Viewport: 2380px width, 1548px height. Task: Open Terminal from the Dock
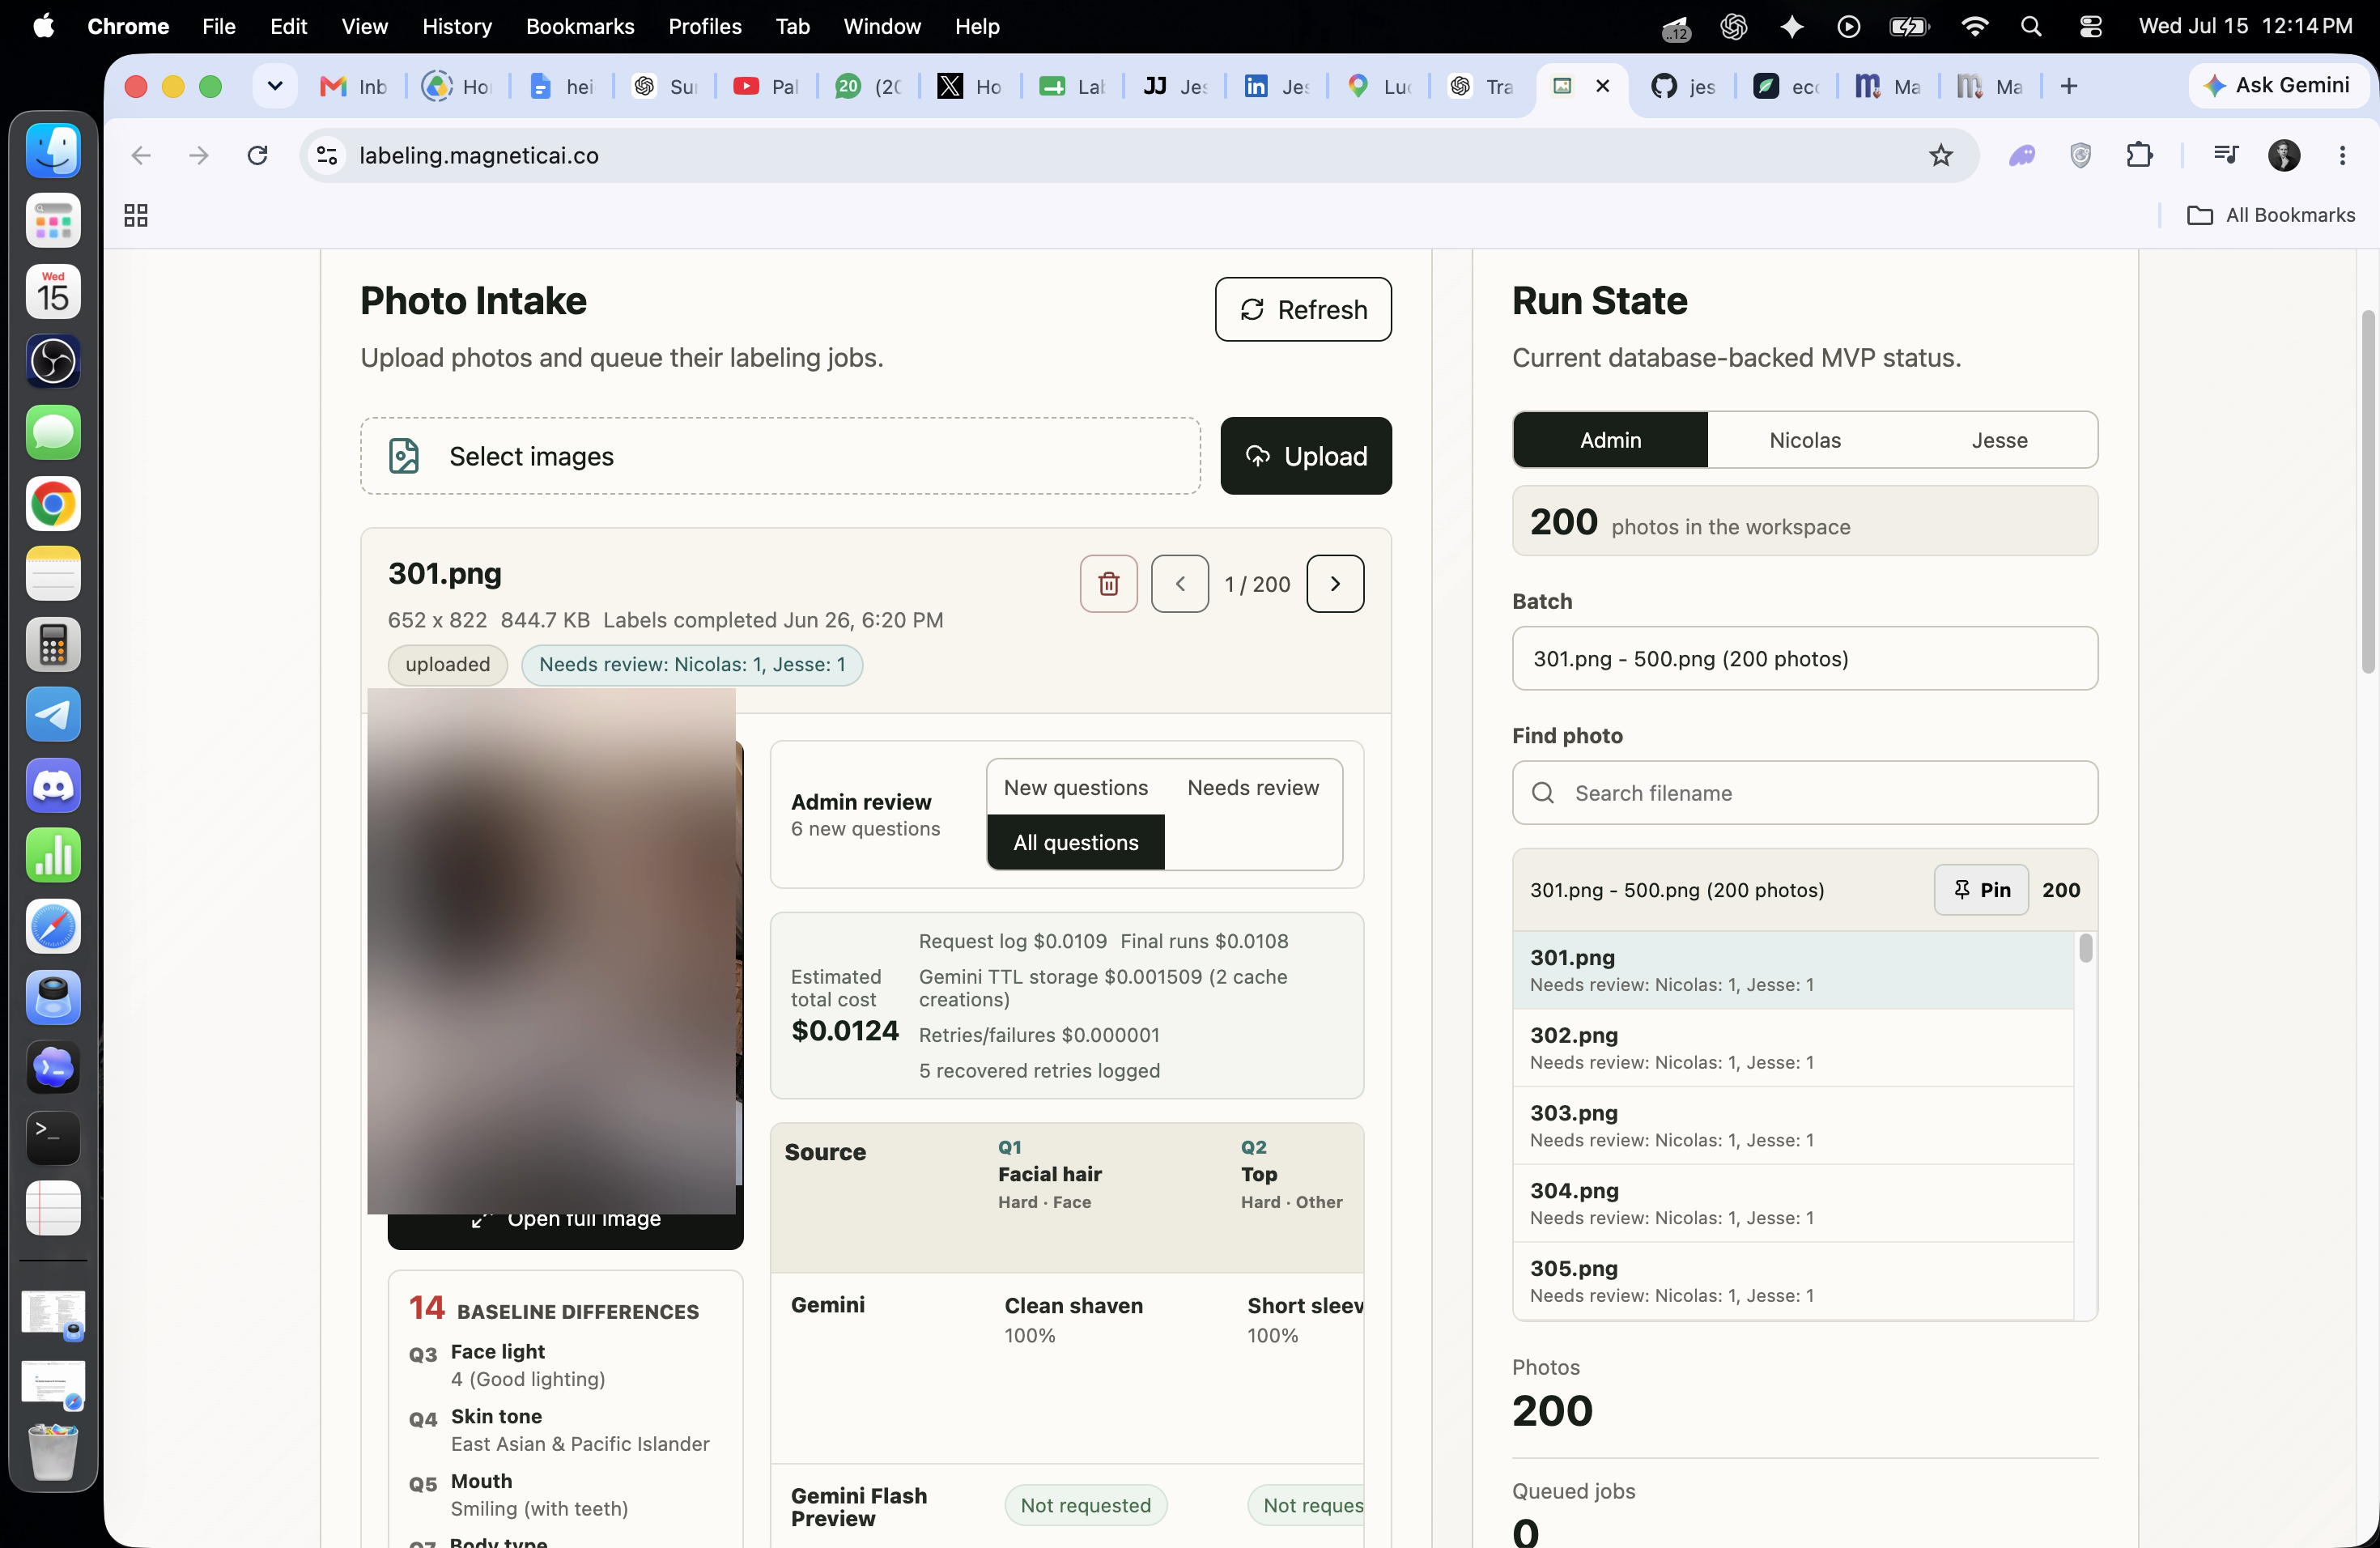[x=53, y=1138]
